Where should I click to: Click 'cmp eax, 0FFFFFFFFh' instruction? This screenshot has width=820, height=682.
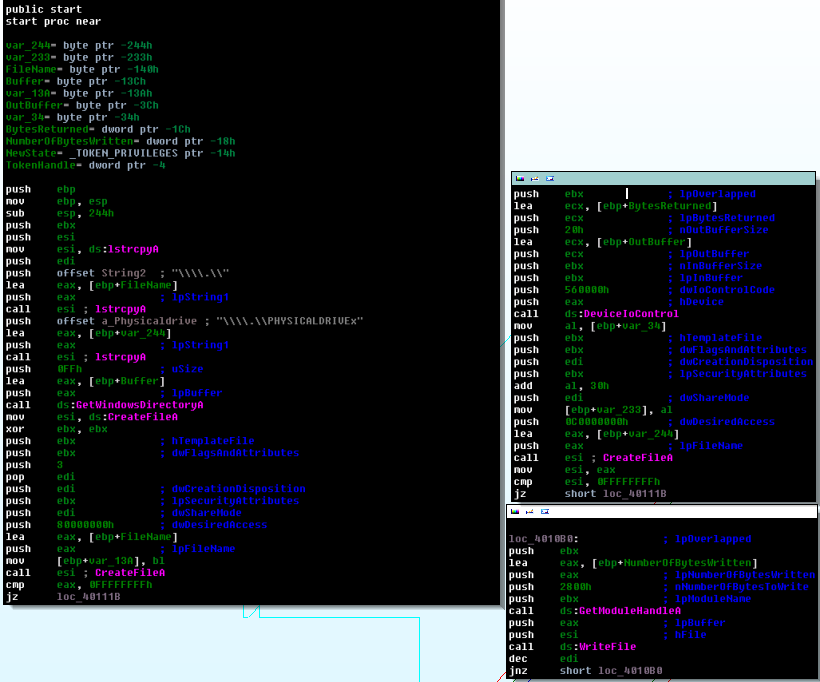(x=79, y=586)
